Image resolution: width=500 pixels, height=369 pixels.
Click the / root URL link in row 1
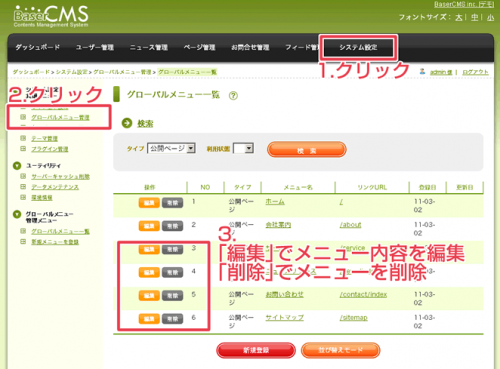point(341,202)
